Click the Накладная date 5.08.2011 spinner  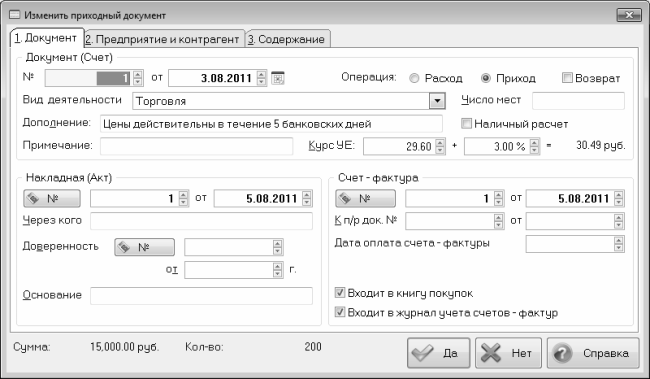307,199
